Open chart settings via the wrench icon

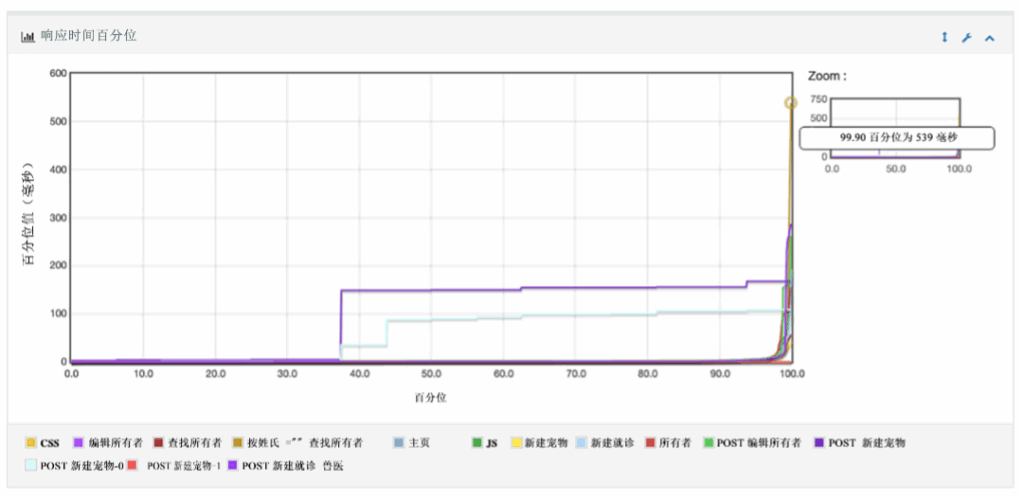point(967,37)
